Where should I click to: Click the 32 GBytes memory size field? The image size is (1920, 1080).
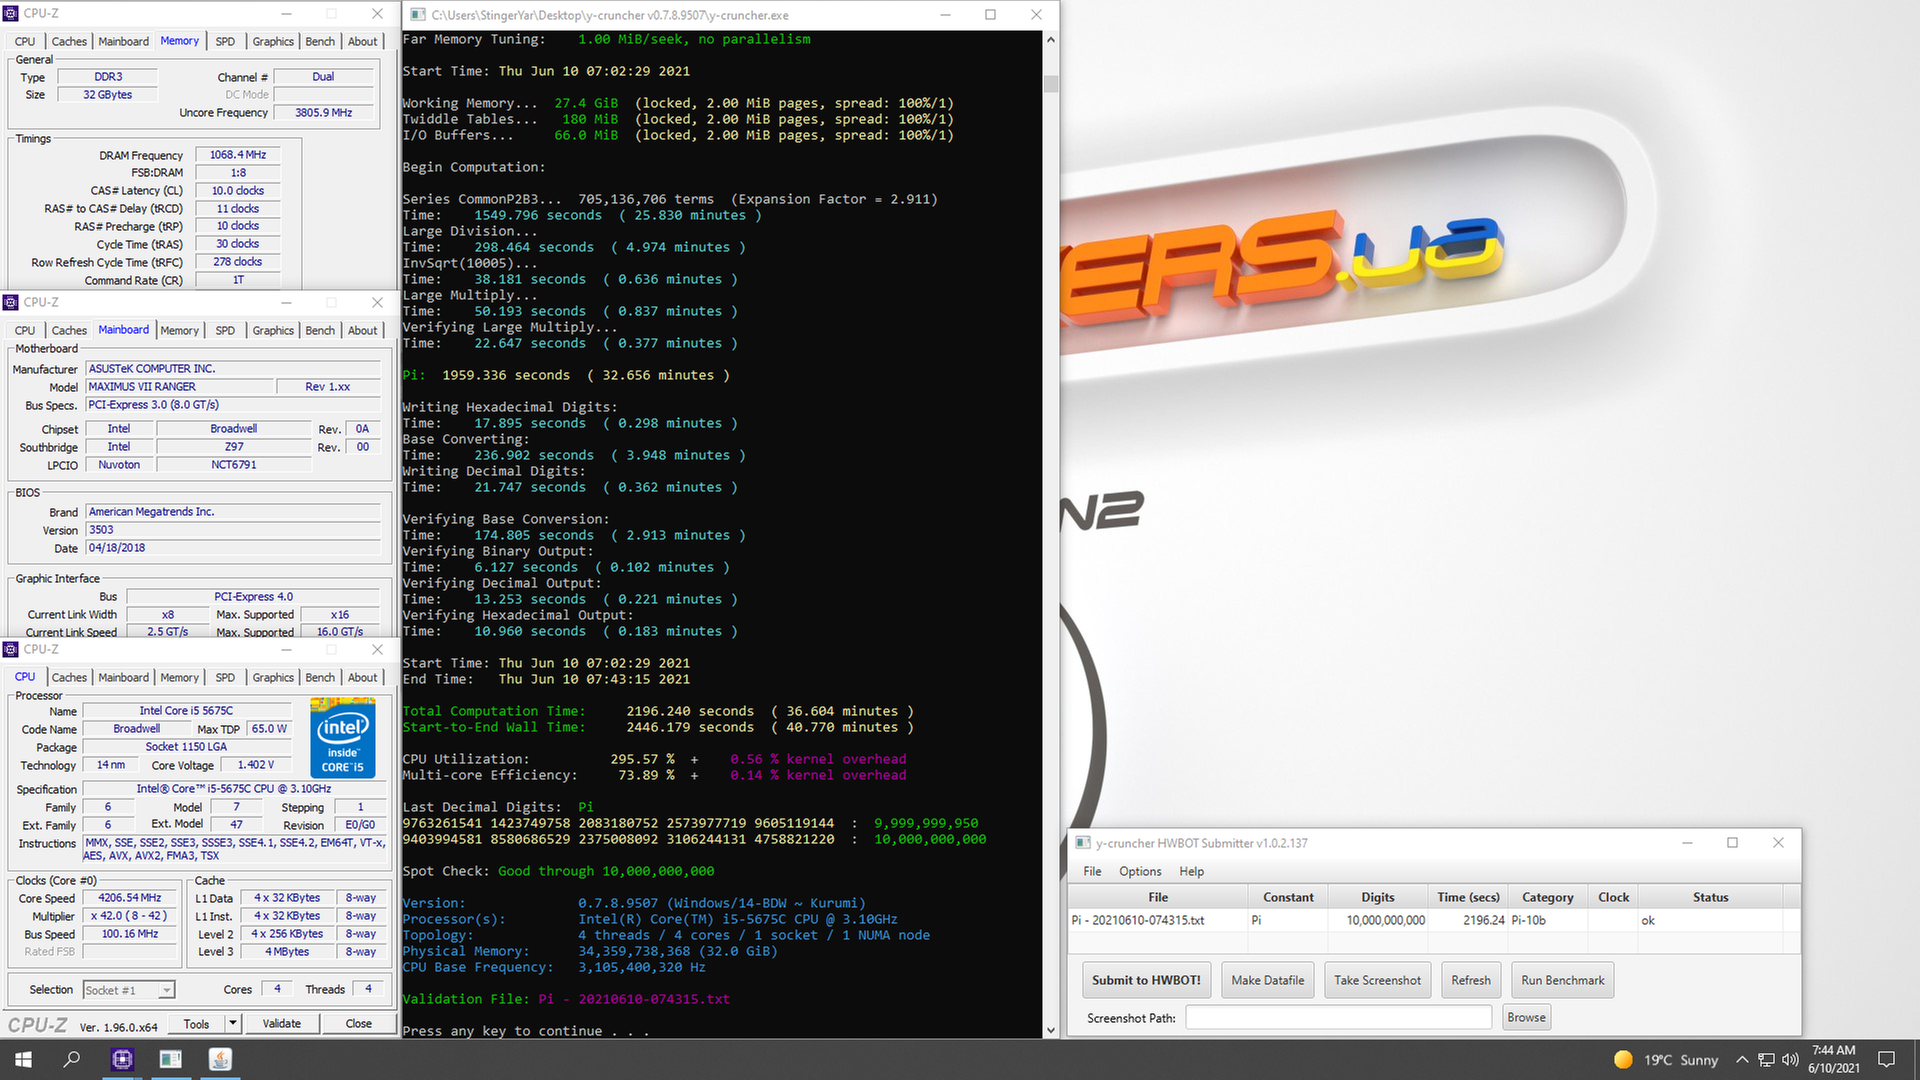[107, 95]
